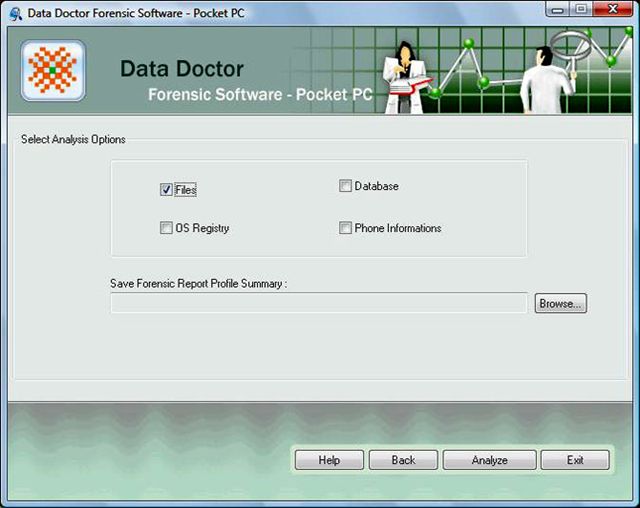This screenshot has height=508, width=640.
Task: Go Back to the previous step
Action: click(403, 460)
